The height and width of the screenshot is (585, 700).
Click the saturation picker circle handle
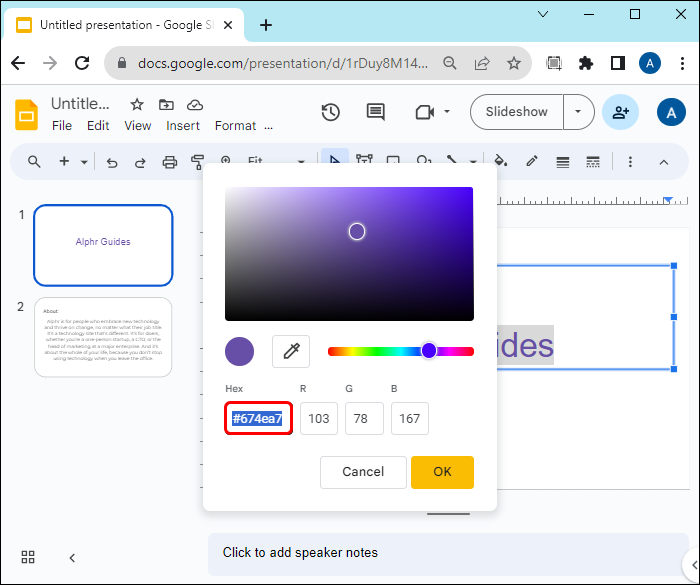coord(357,231)
